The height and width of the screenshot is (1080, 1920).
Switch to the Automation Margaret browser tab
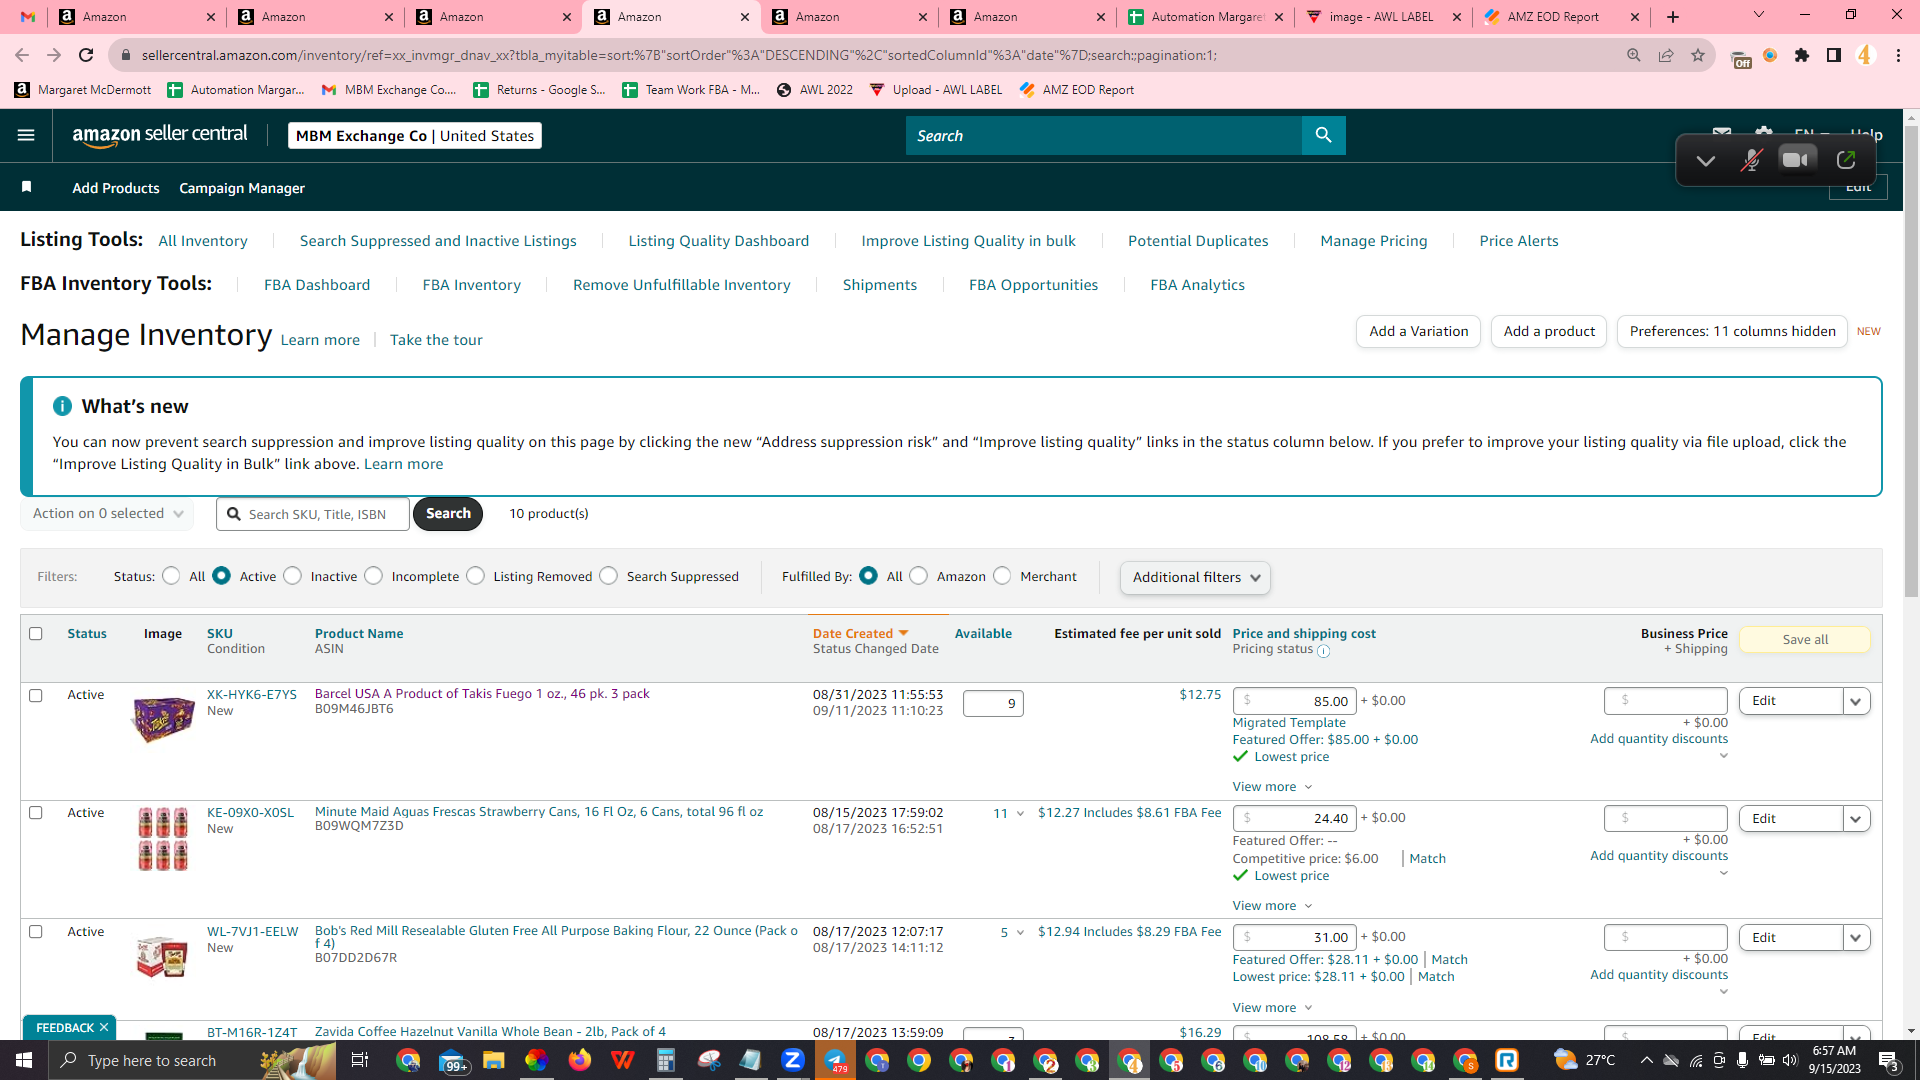(x=1206, y=17)
